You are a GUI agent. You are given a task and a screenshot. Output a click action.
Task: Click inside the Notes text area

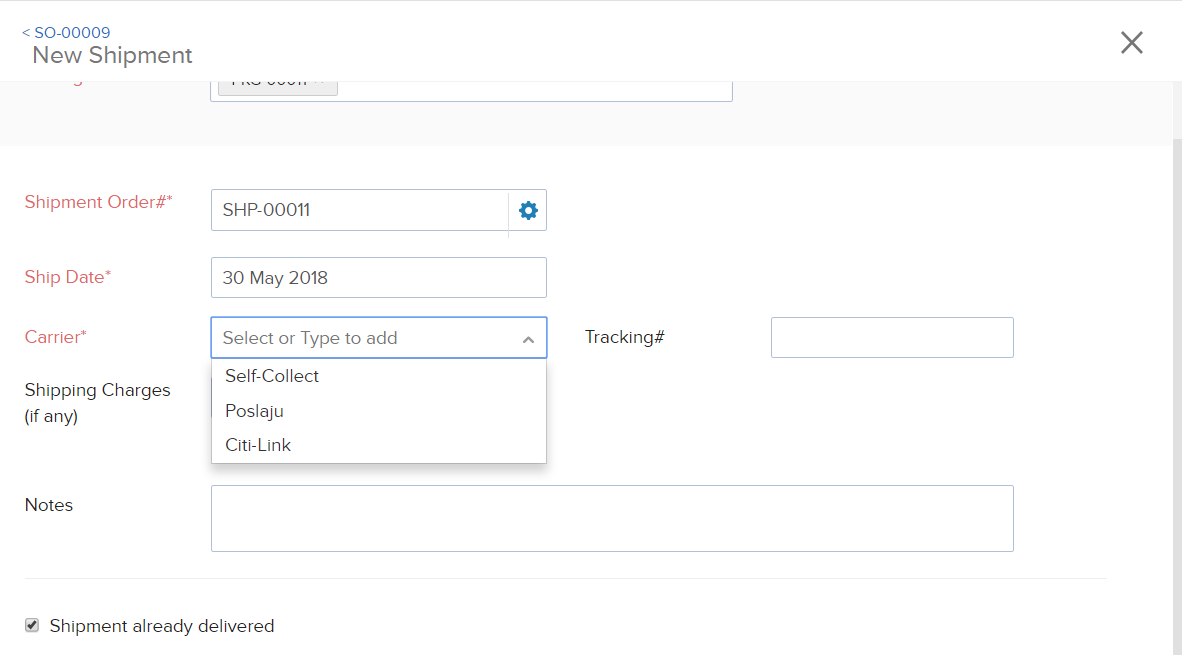point(611,518)
